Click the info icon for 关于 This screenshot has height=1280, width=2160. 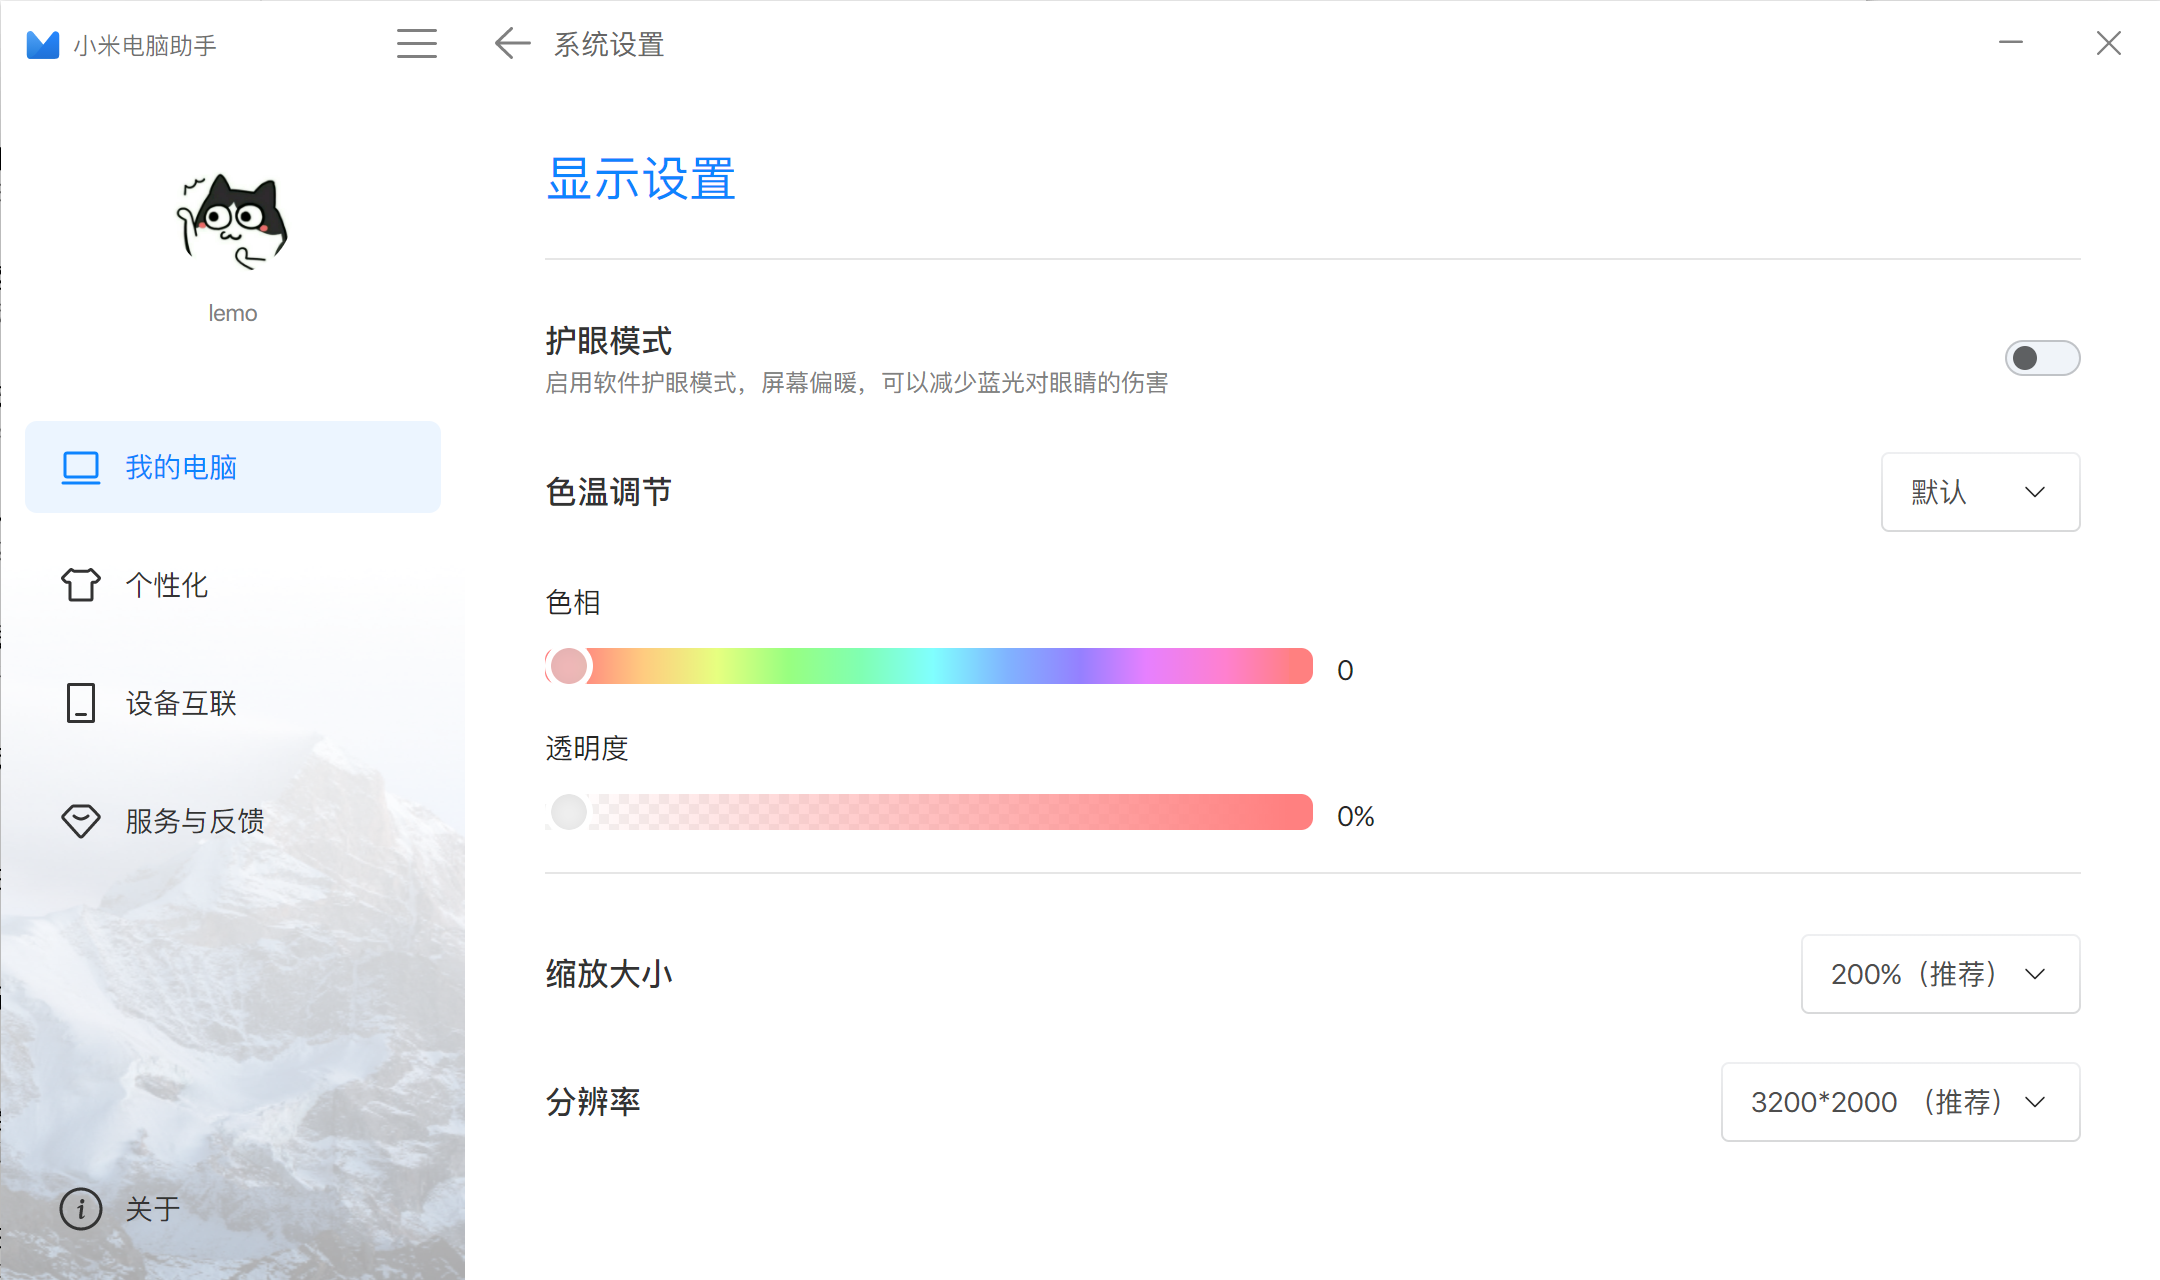[81, 1209]
